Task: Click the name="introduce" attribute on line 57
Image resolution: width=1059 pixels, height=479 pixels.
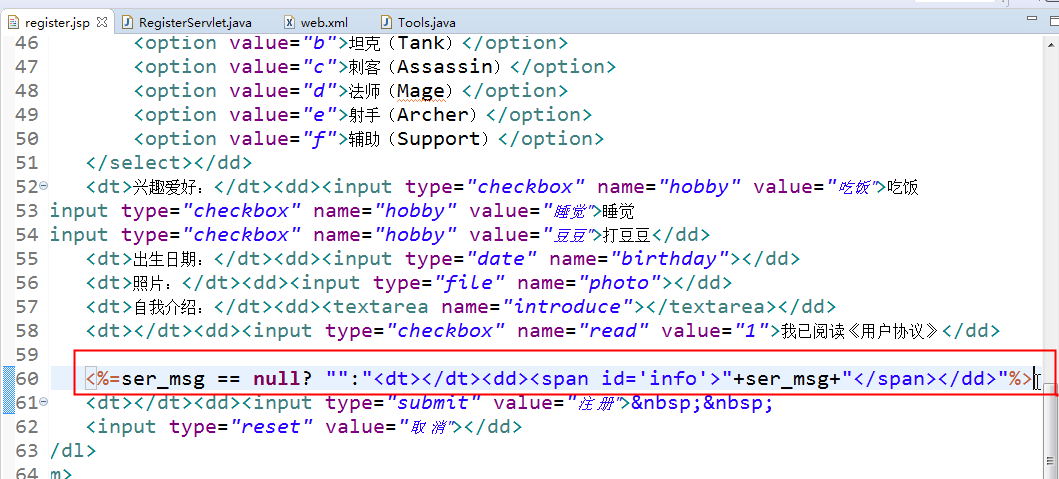Action: coord(537,307)
